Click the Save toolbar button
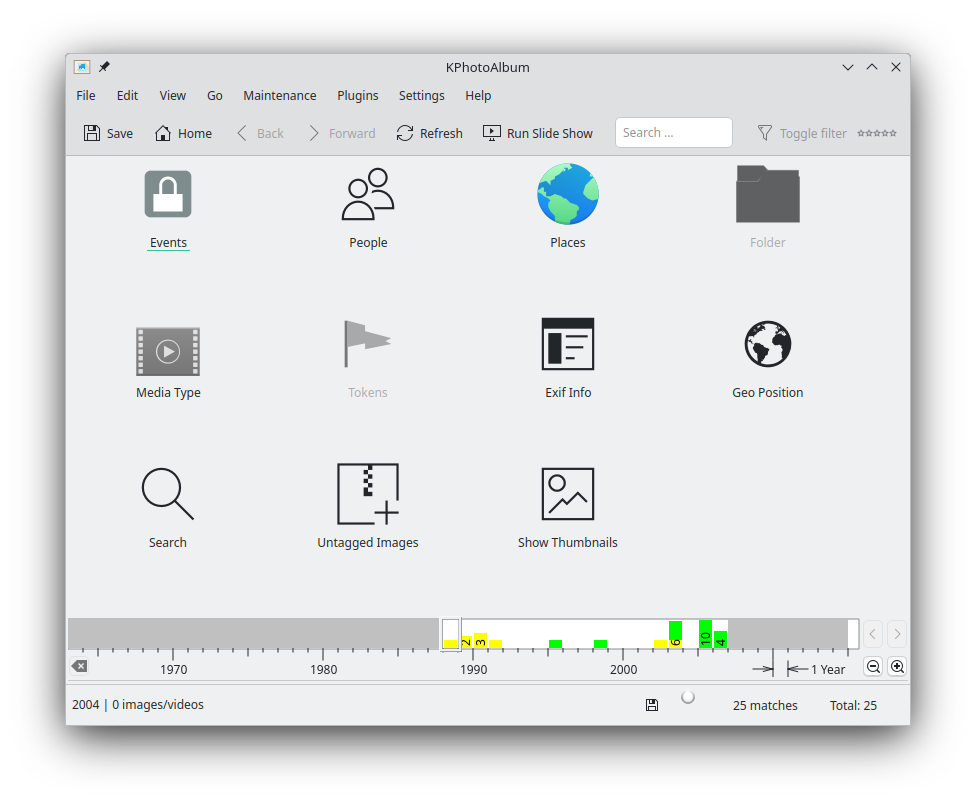 click(x=108, y=133)
